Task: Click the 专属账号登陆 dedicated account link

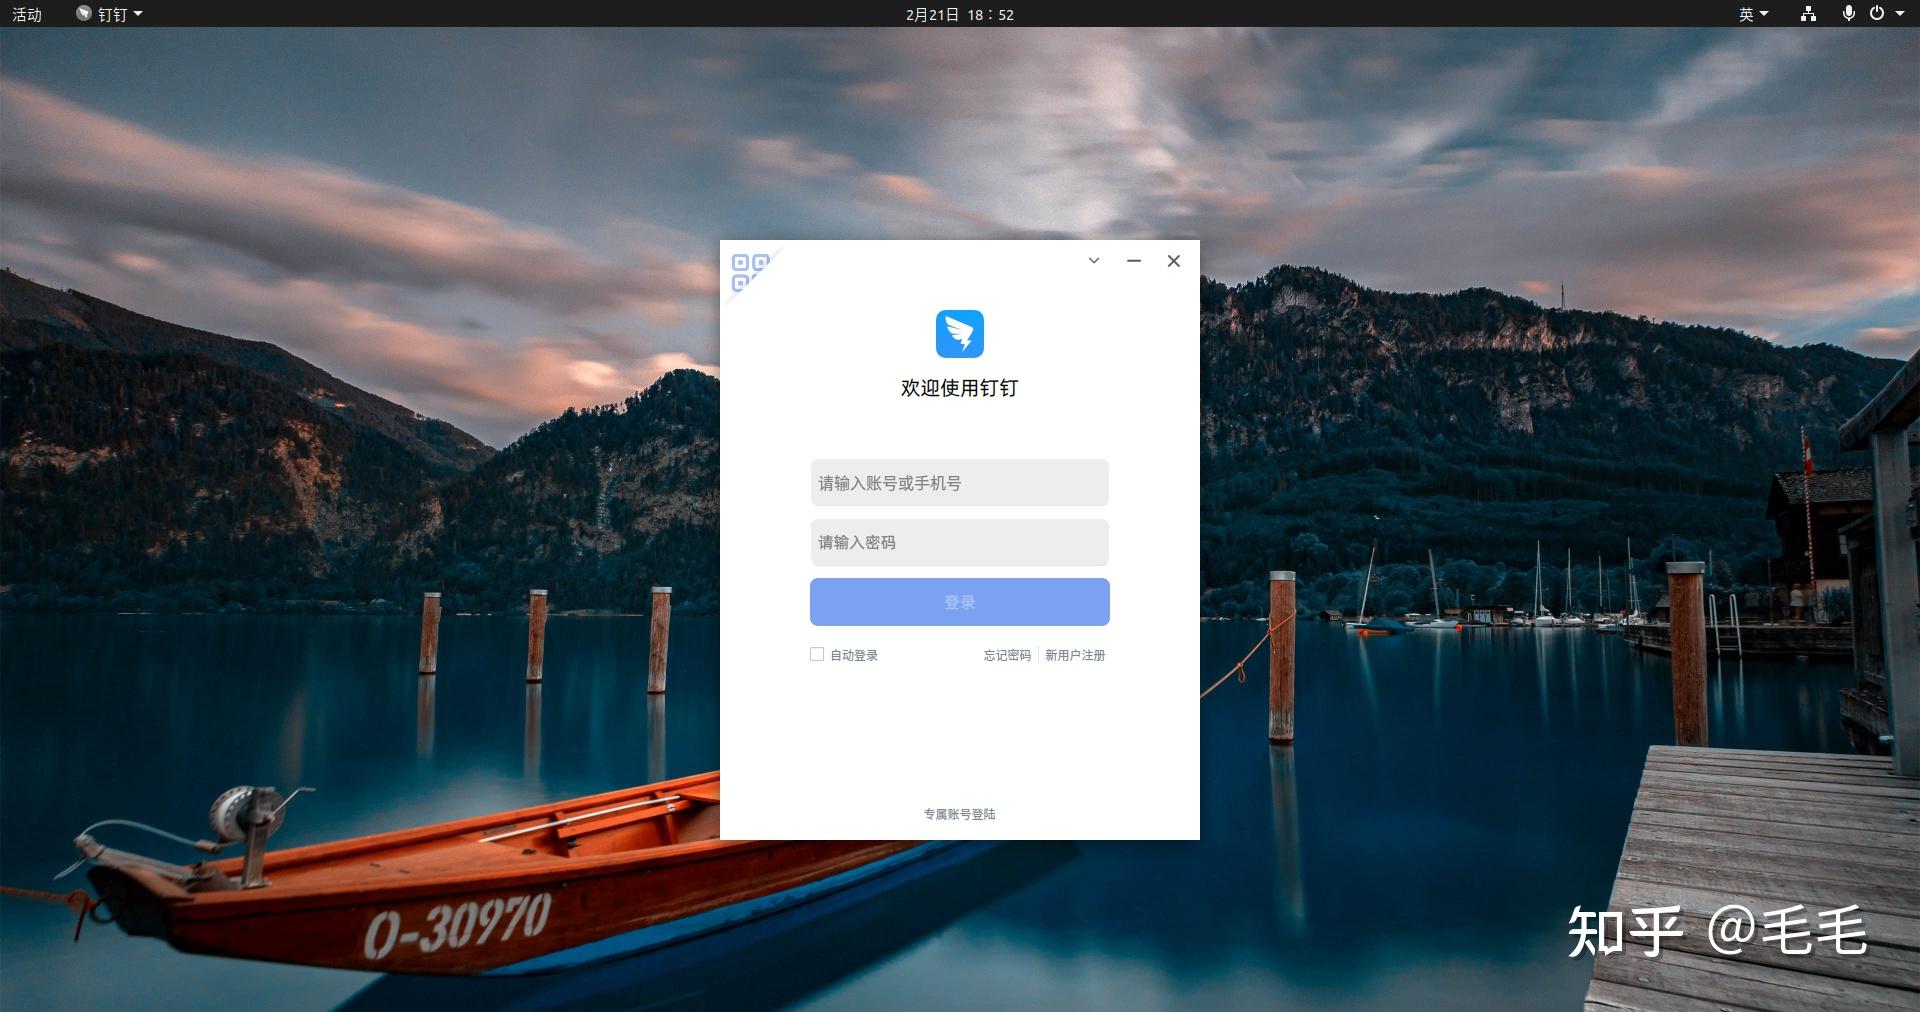Action: pos(959,813)
